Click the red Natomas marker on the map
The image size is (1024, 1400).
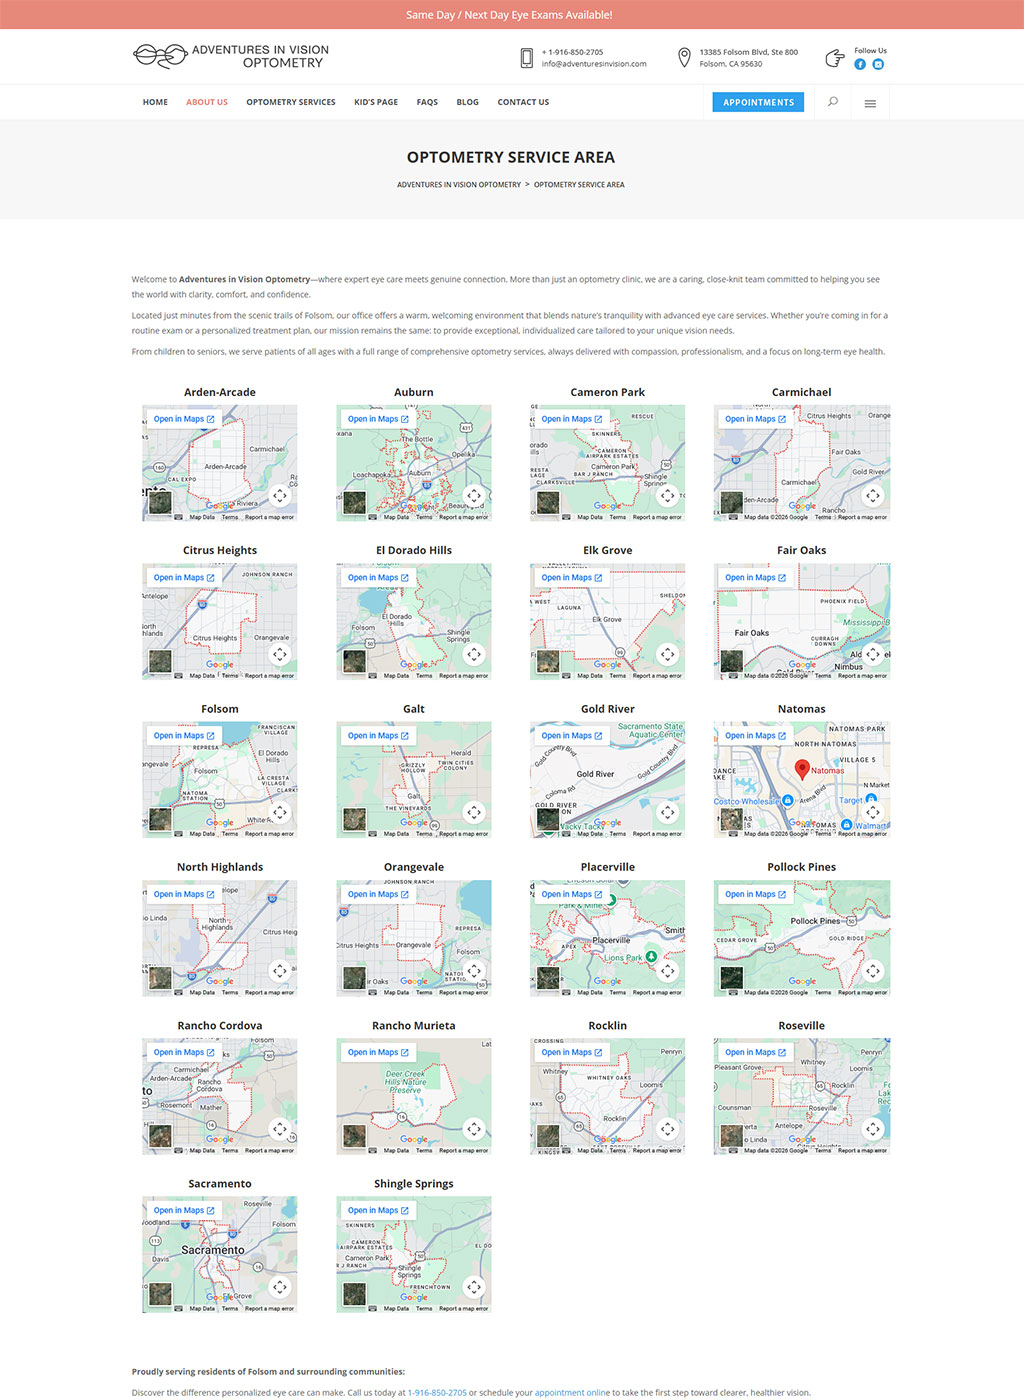point(802,768)
